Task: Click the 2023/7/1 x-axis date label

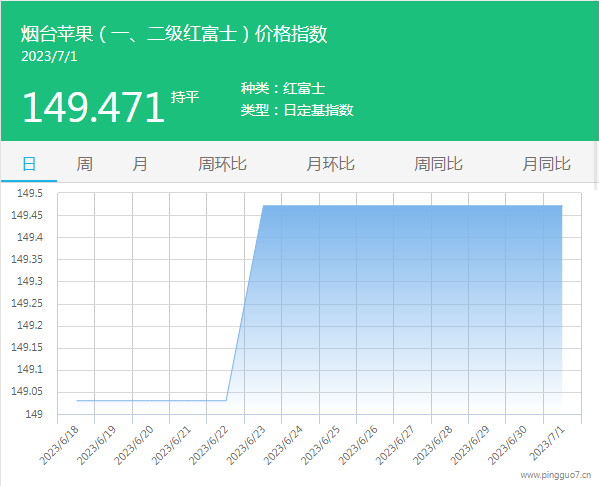Action: click(547, 443)
